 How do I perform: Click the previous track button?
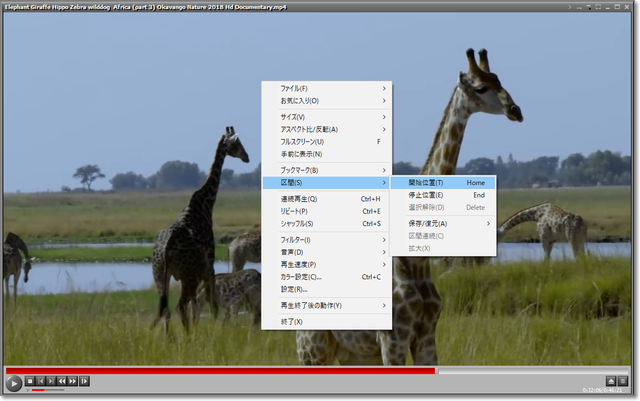pos(41,381)
